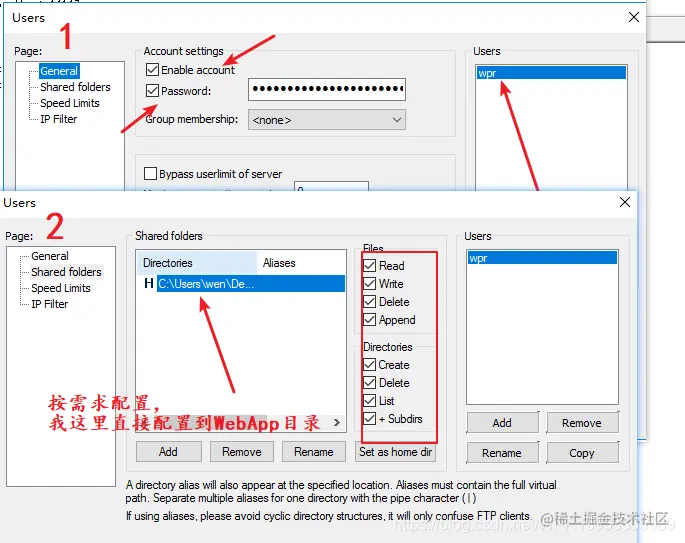This screenshot has width=685, height=543.
Task: Select Shared folders in front window tree
Action: [66, 272]
